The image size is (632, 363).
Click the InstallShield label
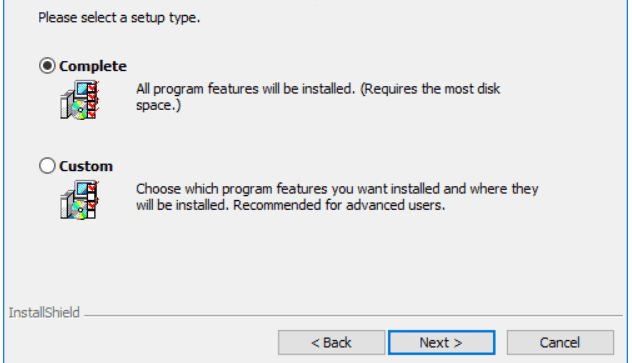(44, 313)
